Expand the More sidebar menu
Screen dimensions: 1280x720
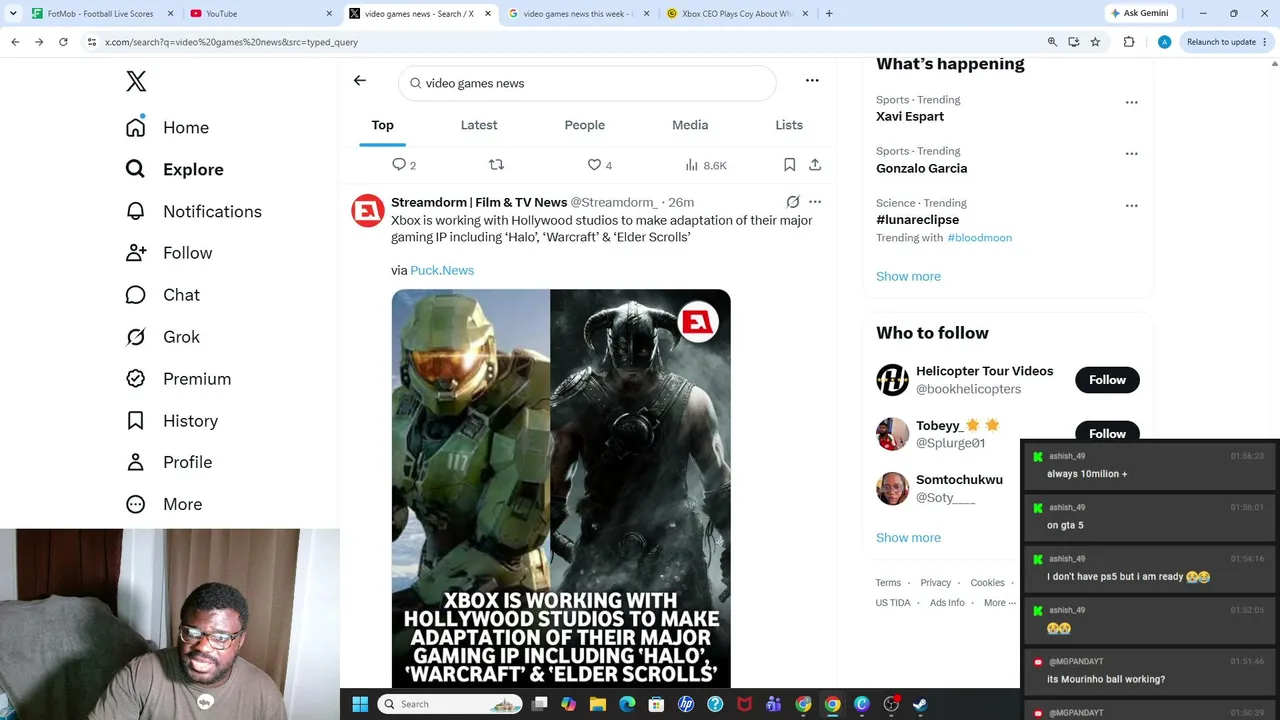pyautogui.click(x=163, y=504)
